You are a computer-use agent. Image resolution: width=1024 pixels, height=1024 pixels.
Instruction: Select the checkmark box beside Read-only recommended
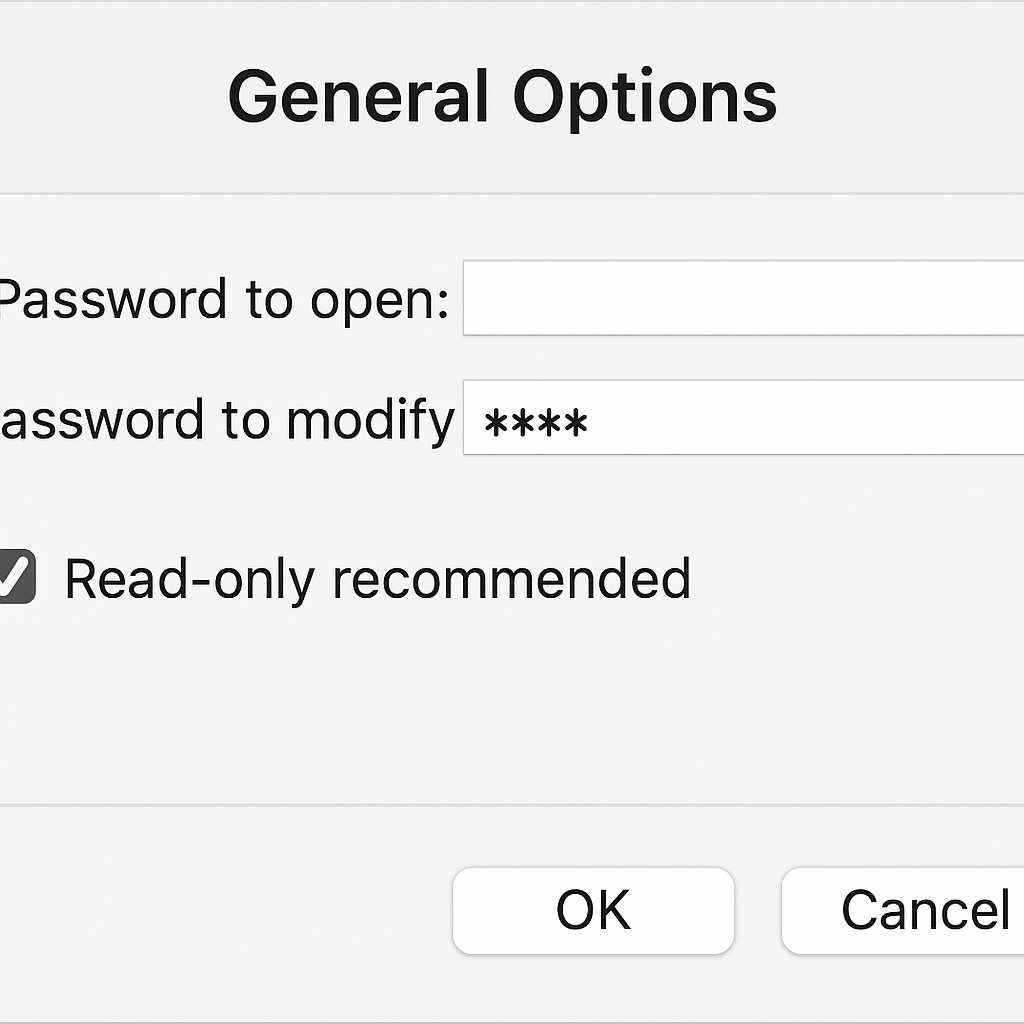tap(14, 578)
